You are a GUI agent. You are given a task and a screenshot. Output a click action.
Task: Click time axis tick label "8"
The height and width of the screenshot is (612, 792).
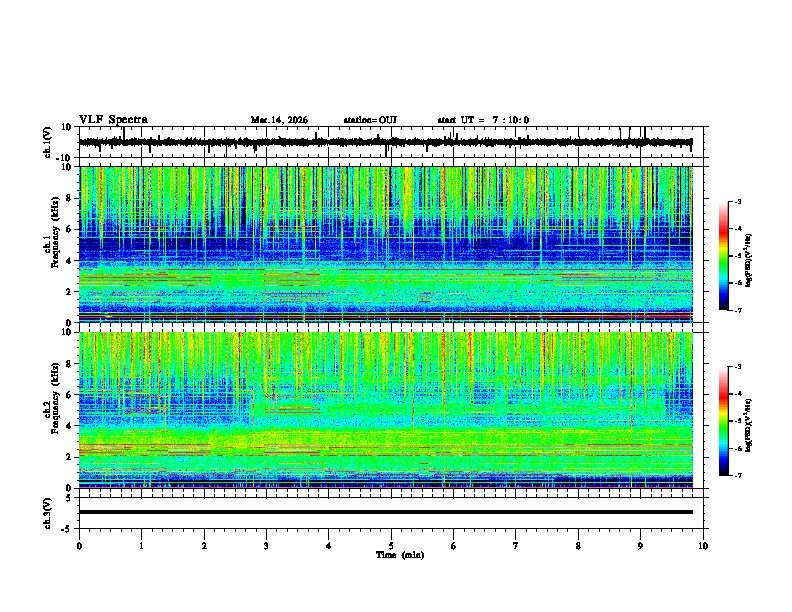(578, 546)
